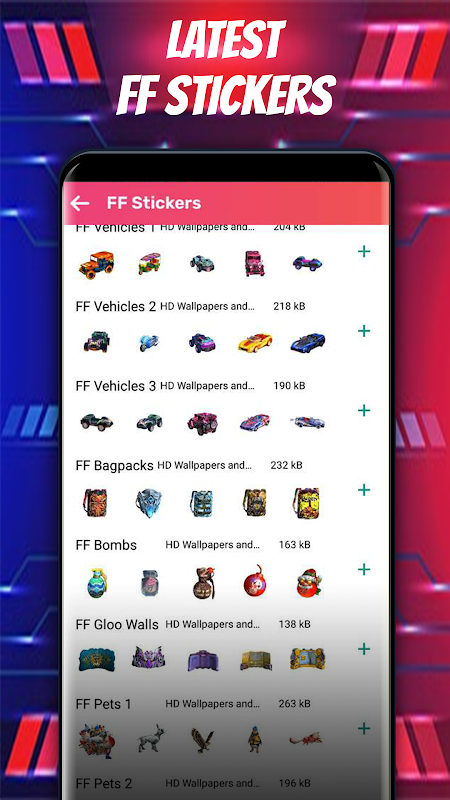Add the FF Vehicles 2 sticker pack
450x800 pixels.
pyautogui.click(x=364, y=331)
